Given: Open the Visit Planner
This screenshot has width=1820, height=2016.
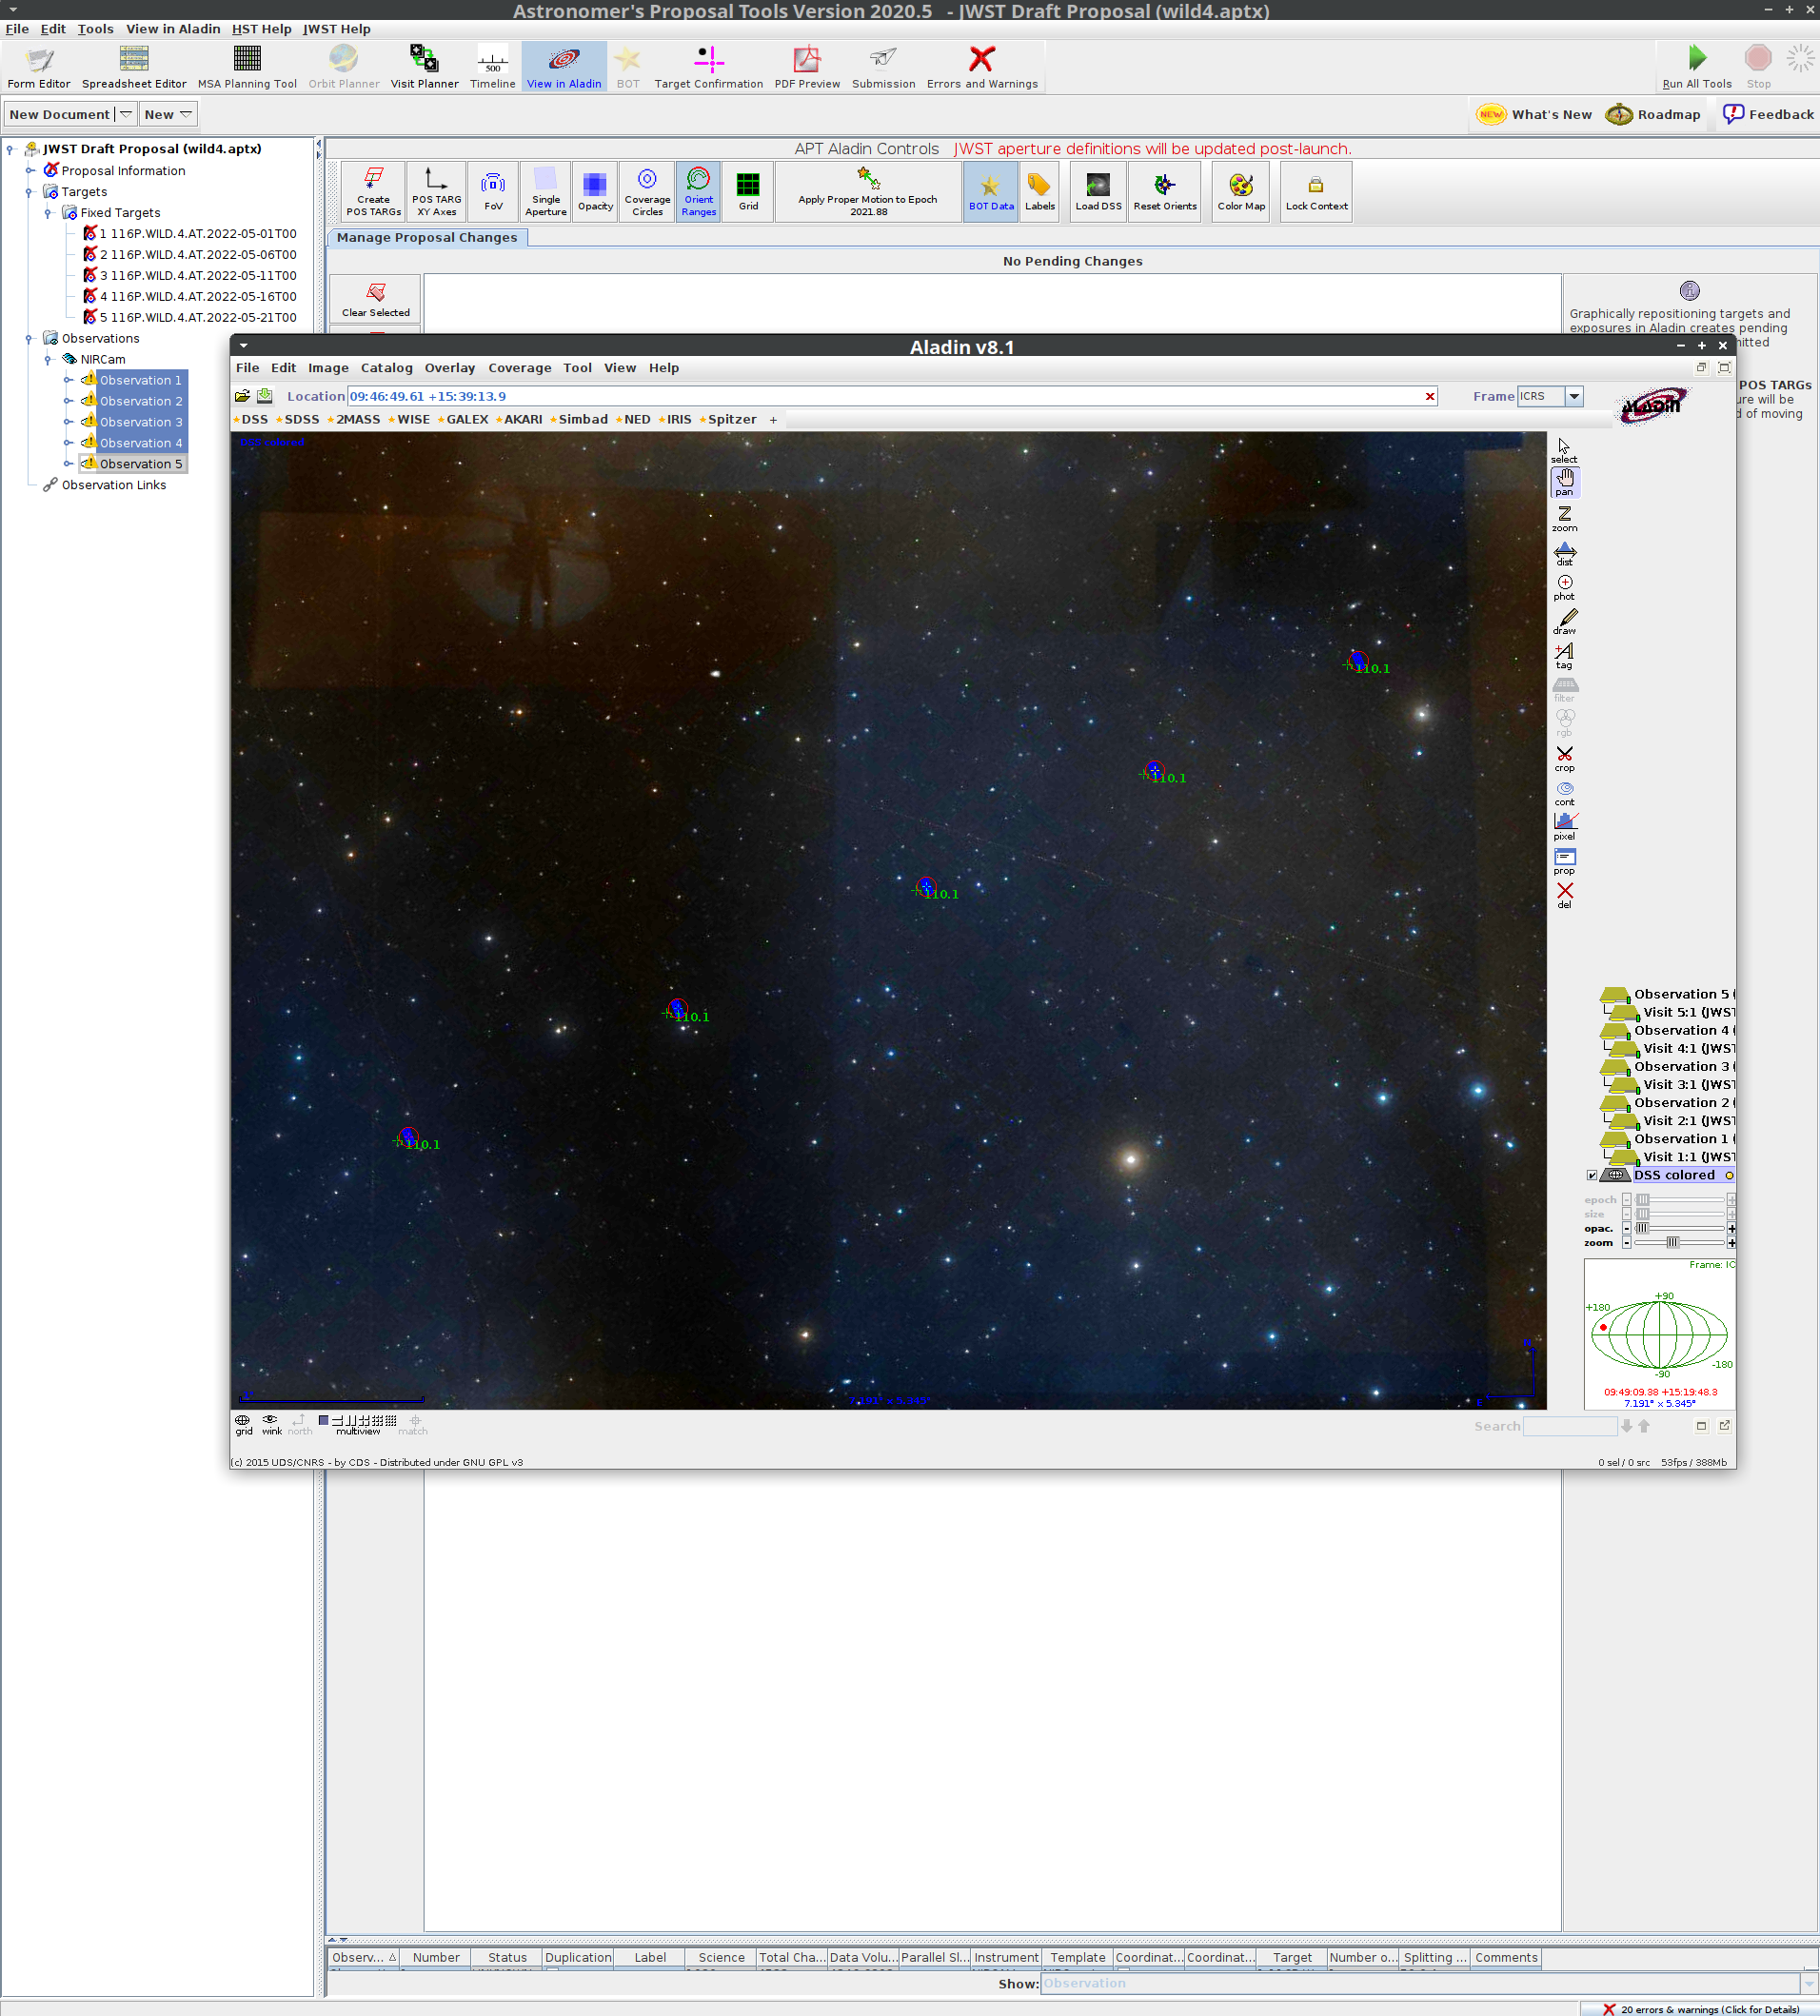Looking at the screenshot, I should 424,67.
